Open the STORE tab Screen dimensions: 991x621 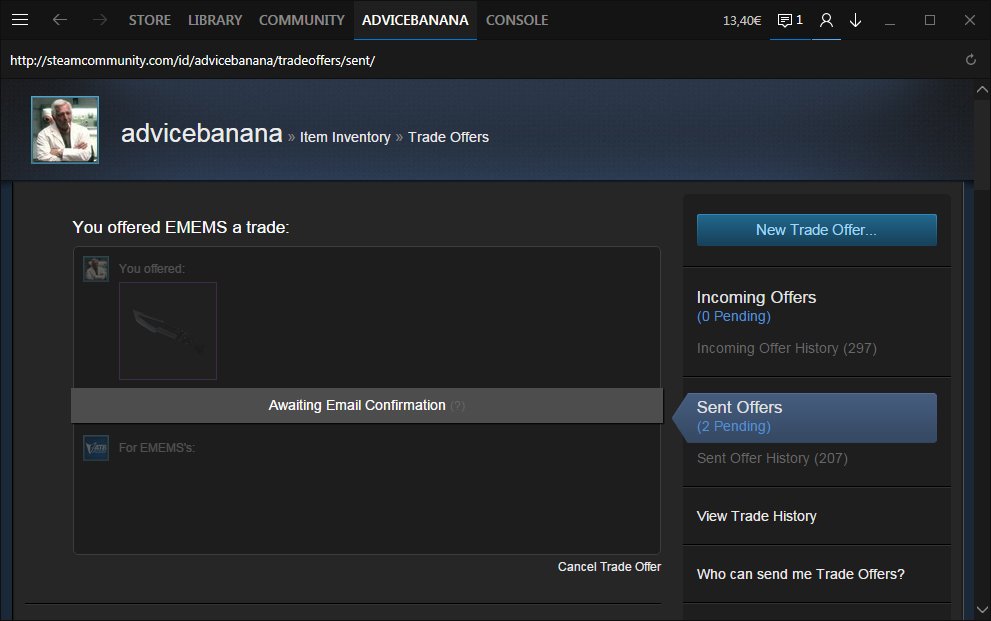[150, 20]
